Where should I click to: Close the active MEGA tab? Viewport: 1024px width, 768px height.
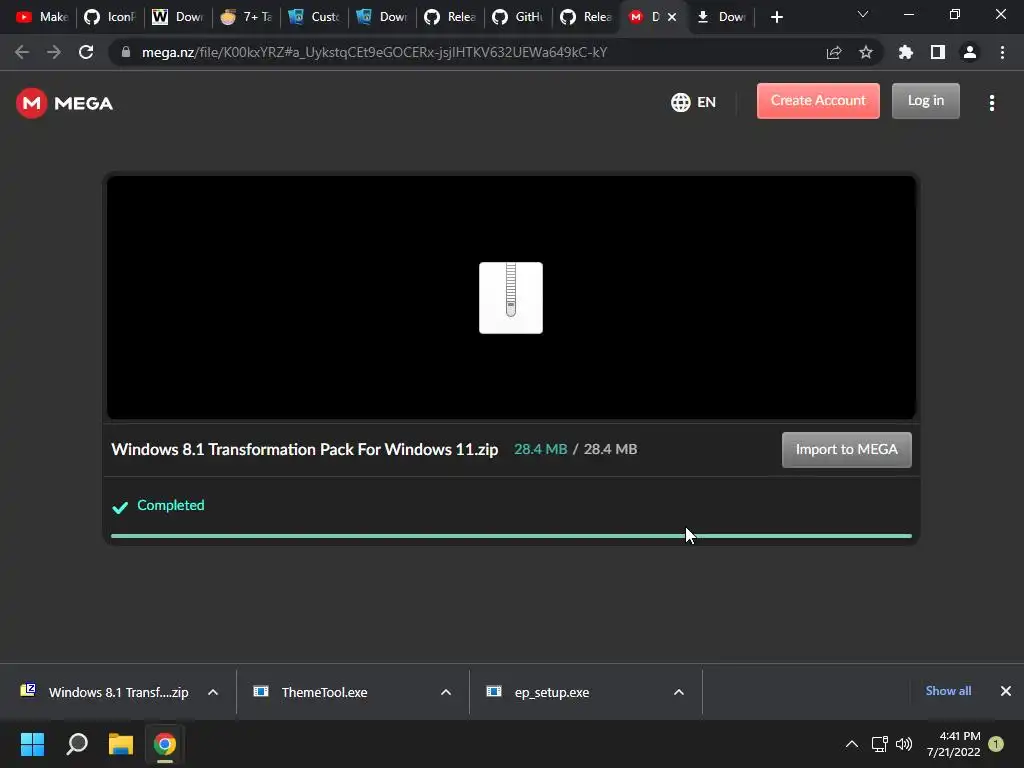[x=671, y=17]
